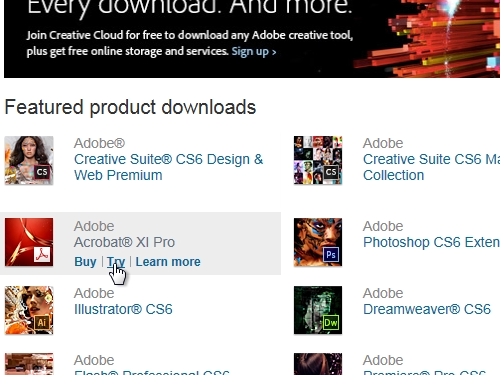Screen dimensions: 500x375
Task: Open the Illustrator CS6 link
Action: (x=123, y=309)
